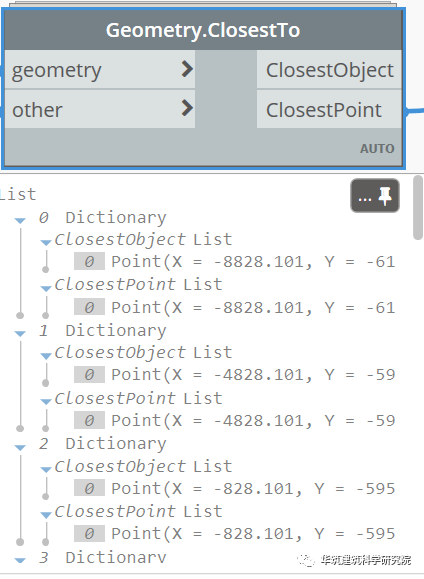
Task: Select ClosestObject Point X = -4828.101 row
Action: point(235,375)
